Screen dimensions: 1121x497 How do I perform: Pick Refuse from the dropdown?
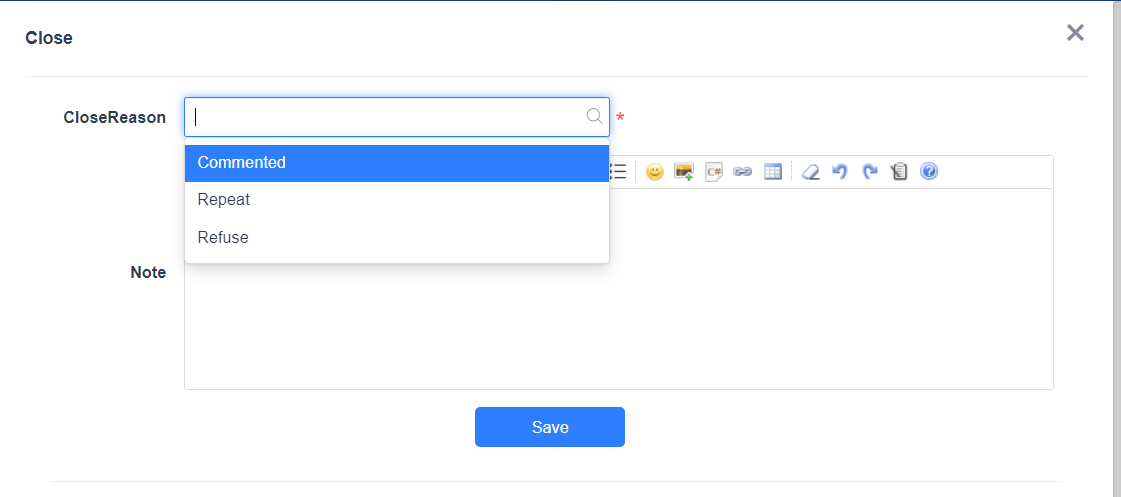pyautogui.click(x=397, y=238)
